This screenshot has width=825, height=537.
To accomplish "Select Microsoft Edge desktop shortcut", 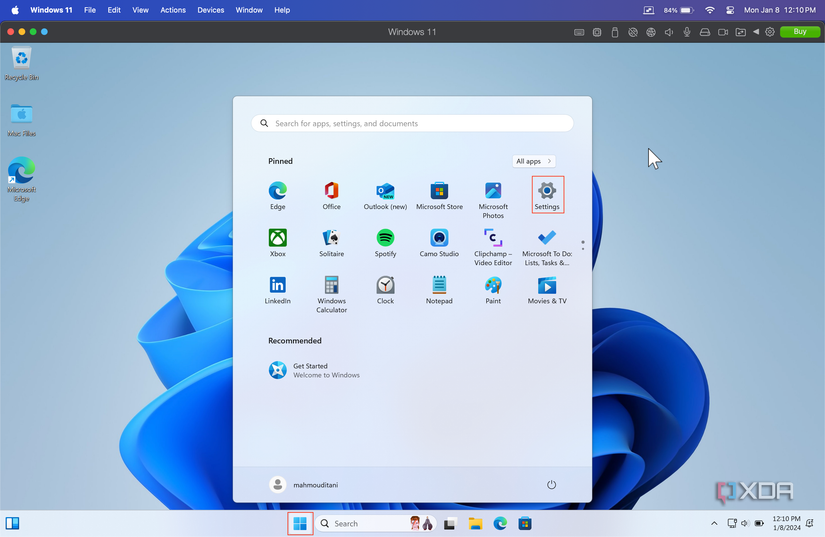I will (22, 179).
